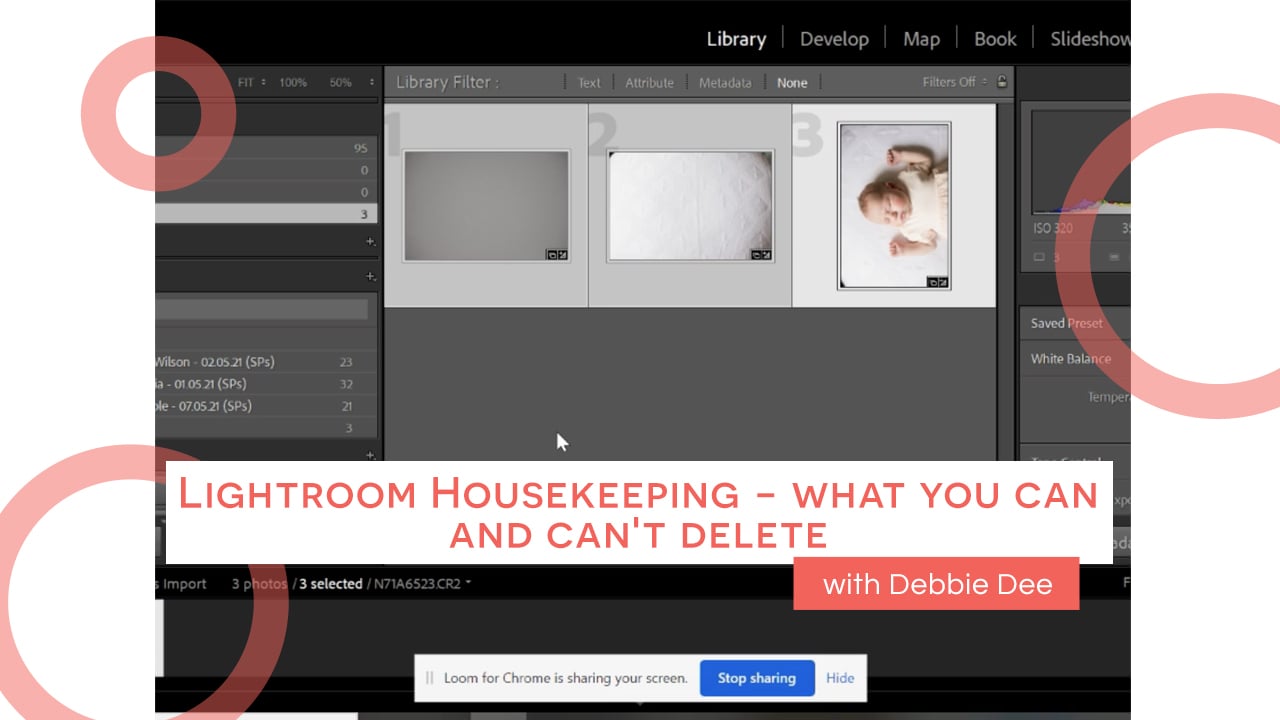Click the plus icon below the 07.05.21 collection

click(370, 455)
